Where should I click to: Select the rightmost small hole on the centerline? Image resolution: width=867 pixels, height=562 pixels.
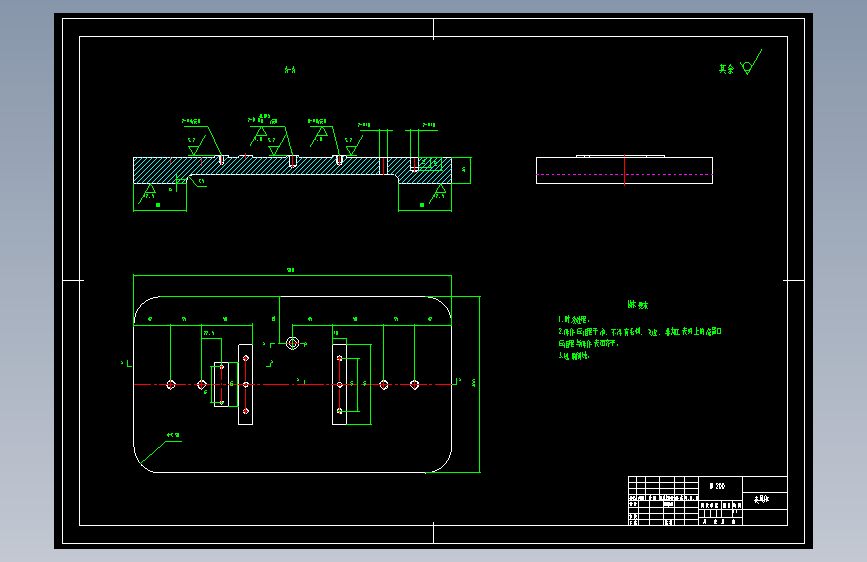tap(415, 384)
